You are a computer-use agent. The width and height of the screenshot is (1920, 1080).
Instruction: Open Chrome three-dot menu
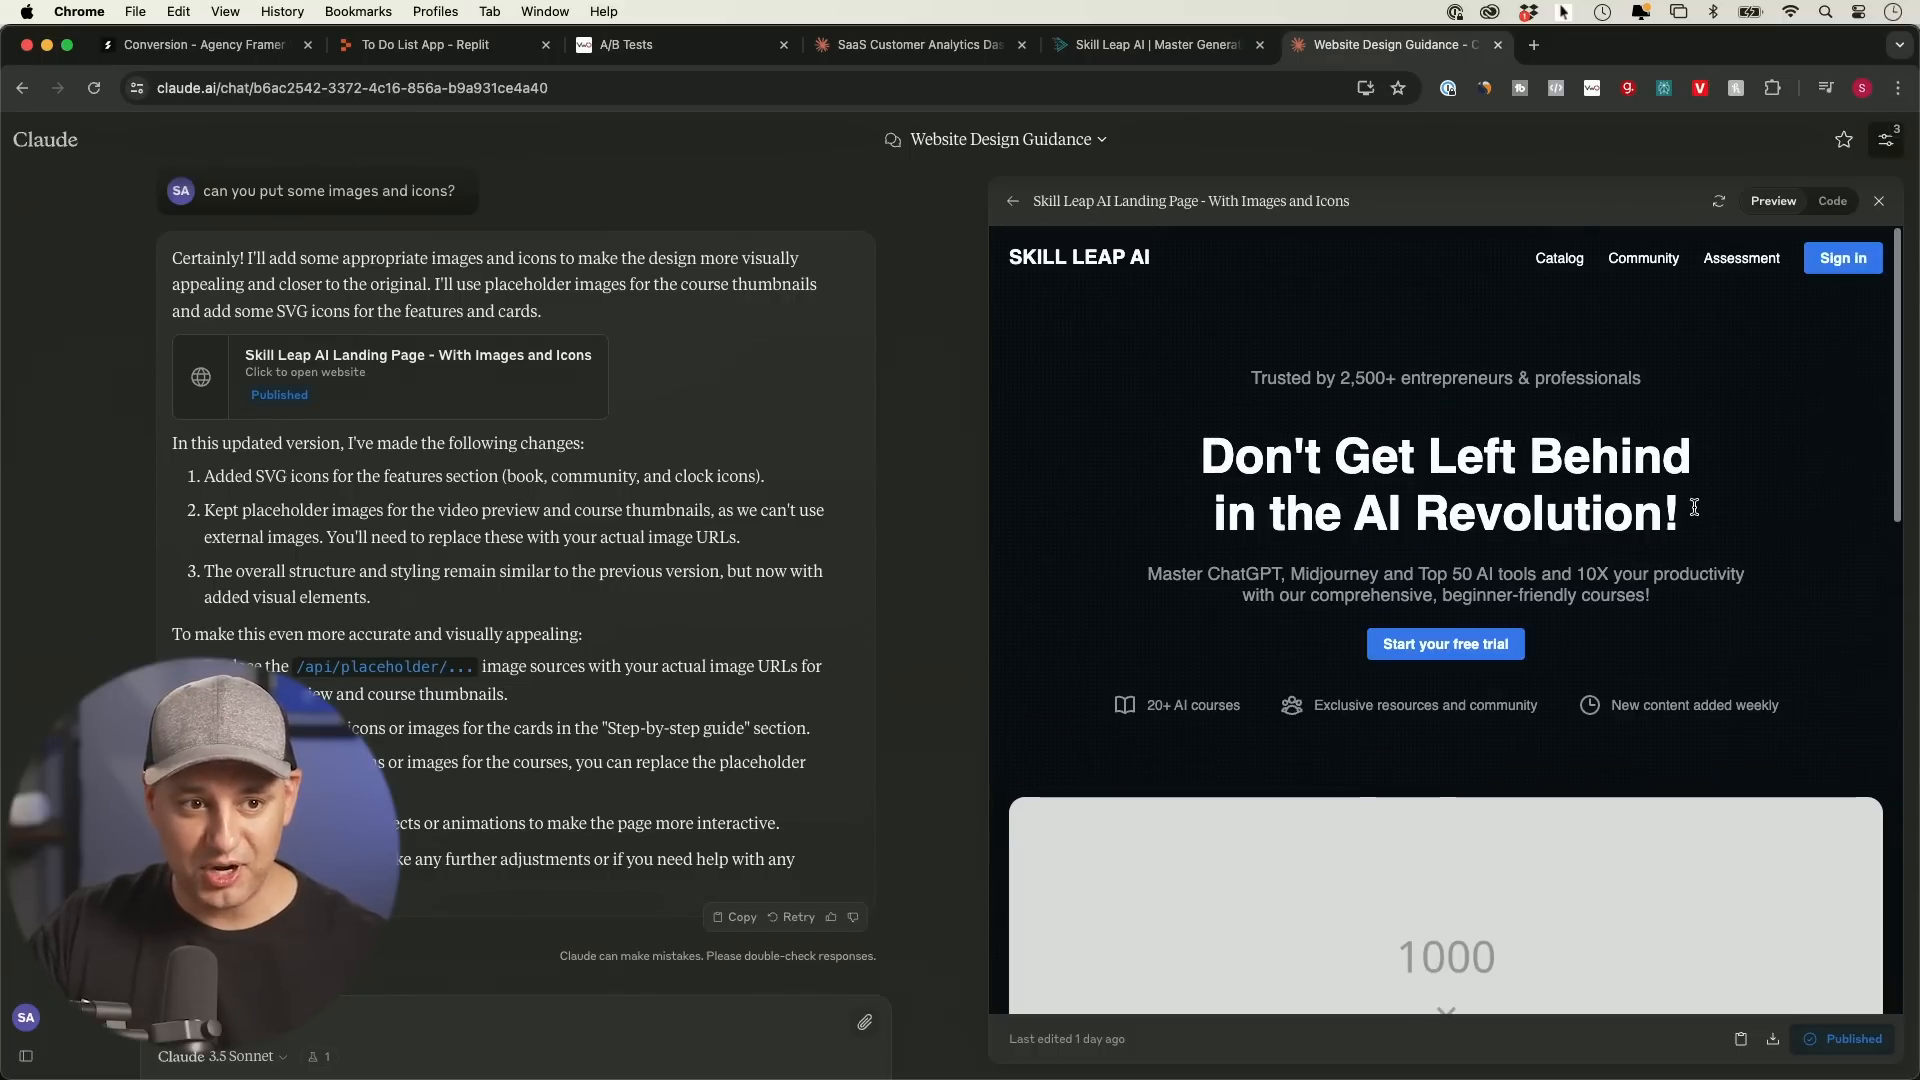pyautogui.click(x=1898, y=88)
